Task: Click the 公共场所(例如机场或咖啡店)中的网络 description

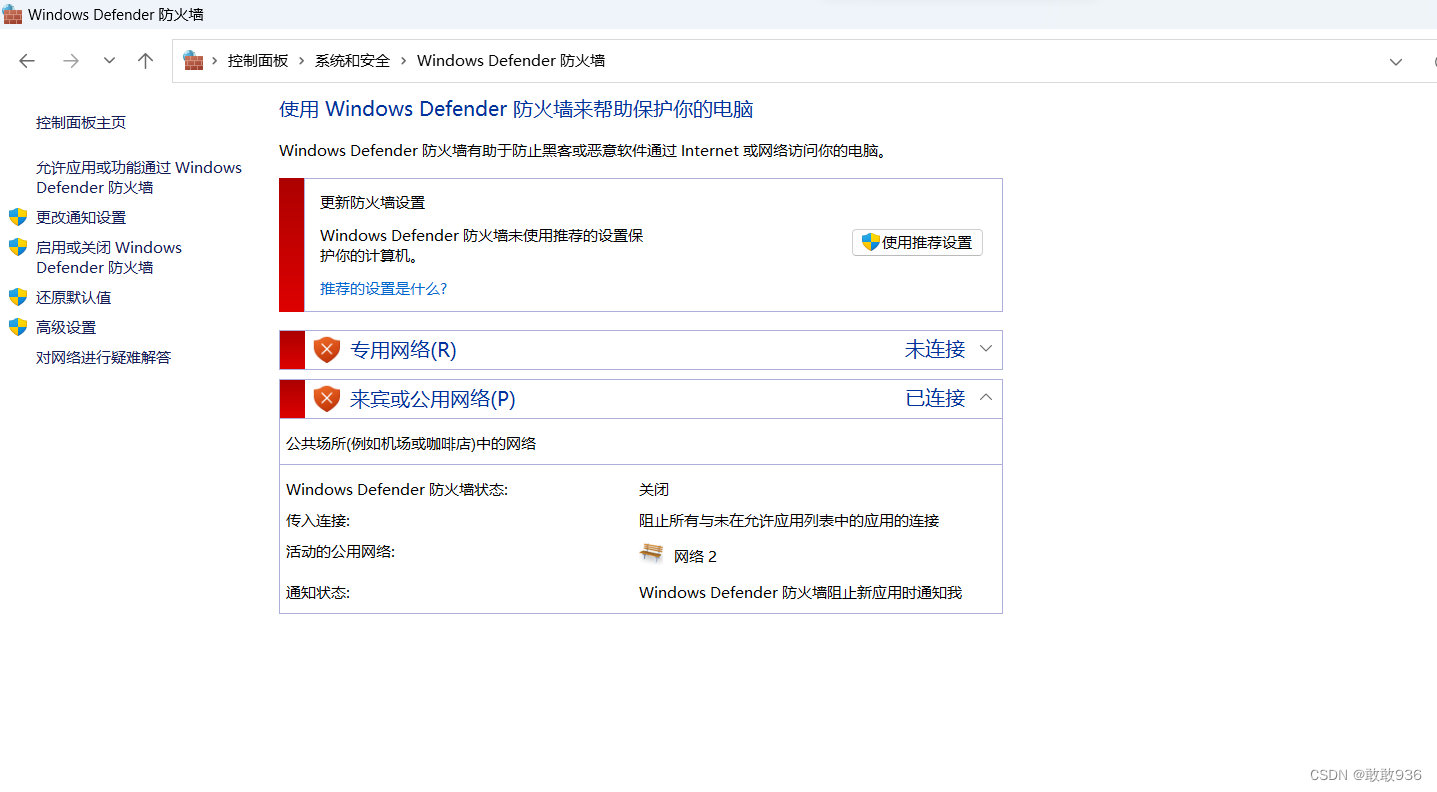Action: point(411,444)
